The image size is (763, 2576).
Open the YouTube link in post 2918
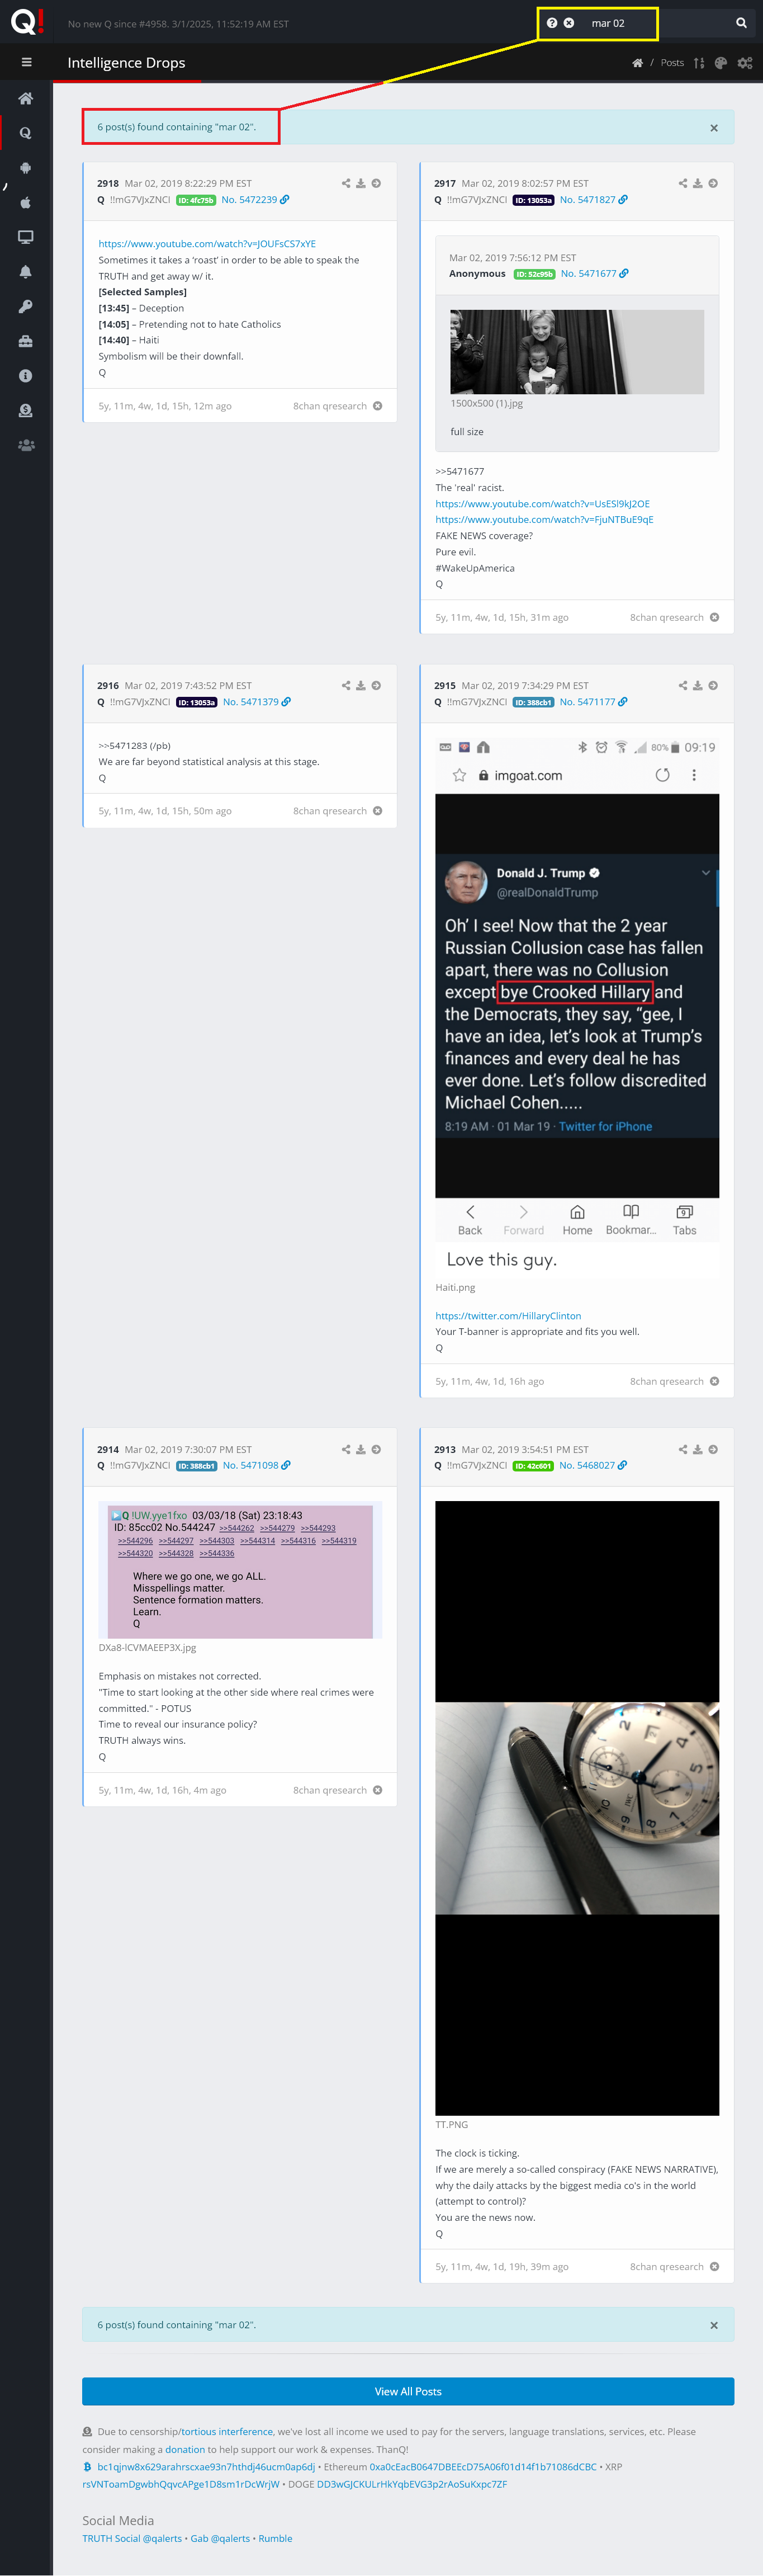207,244
